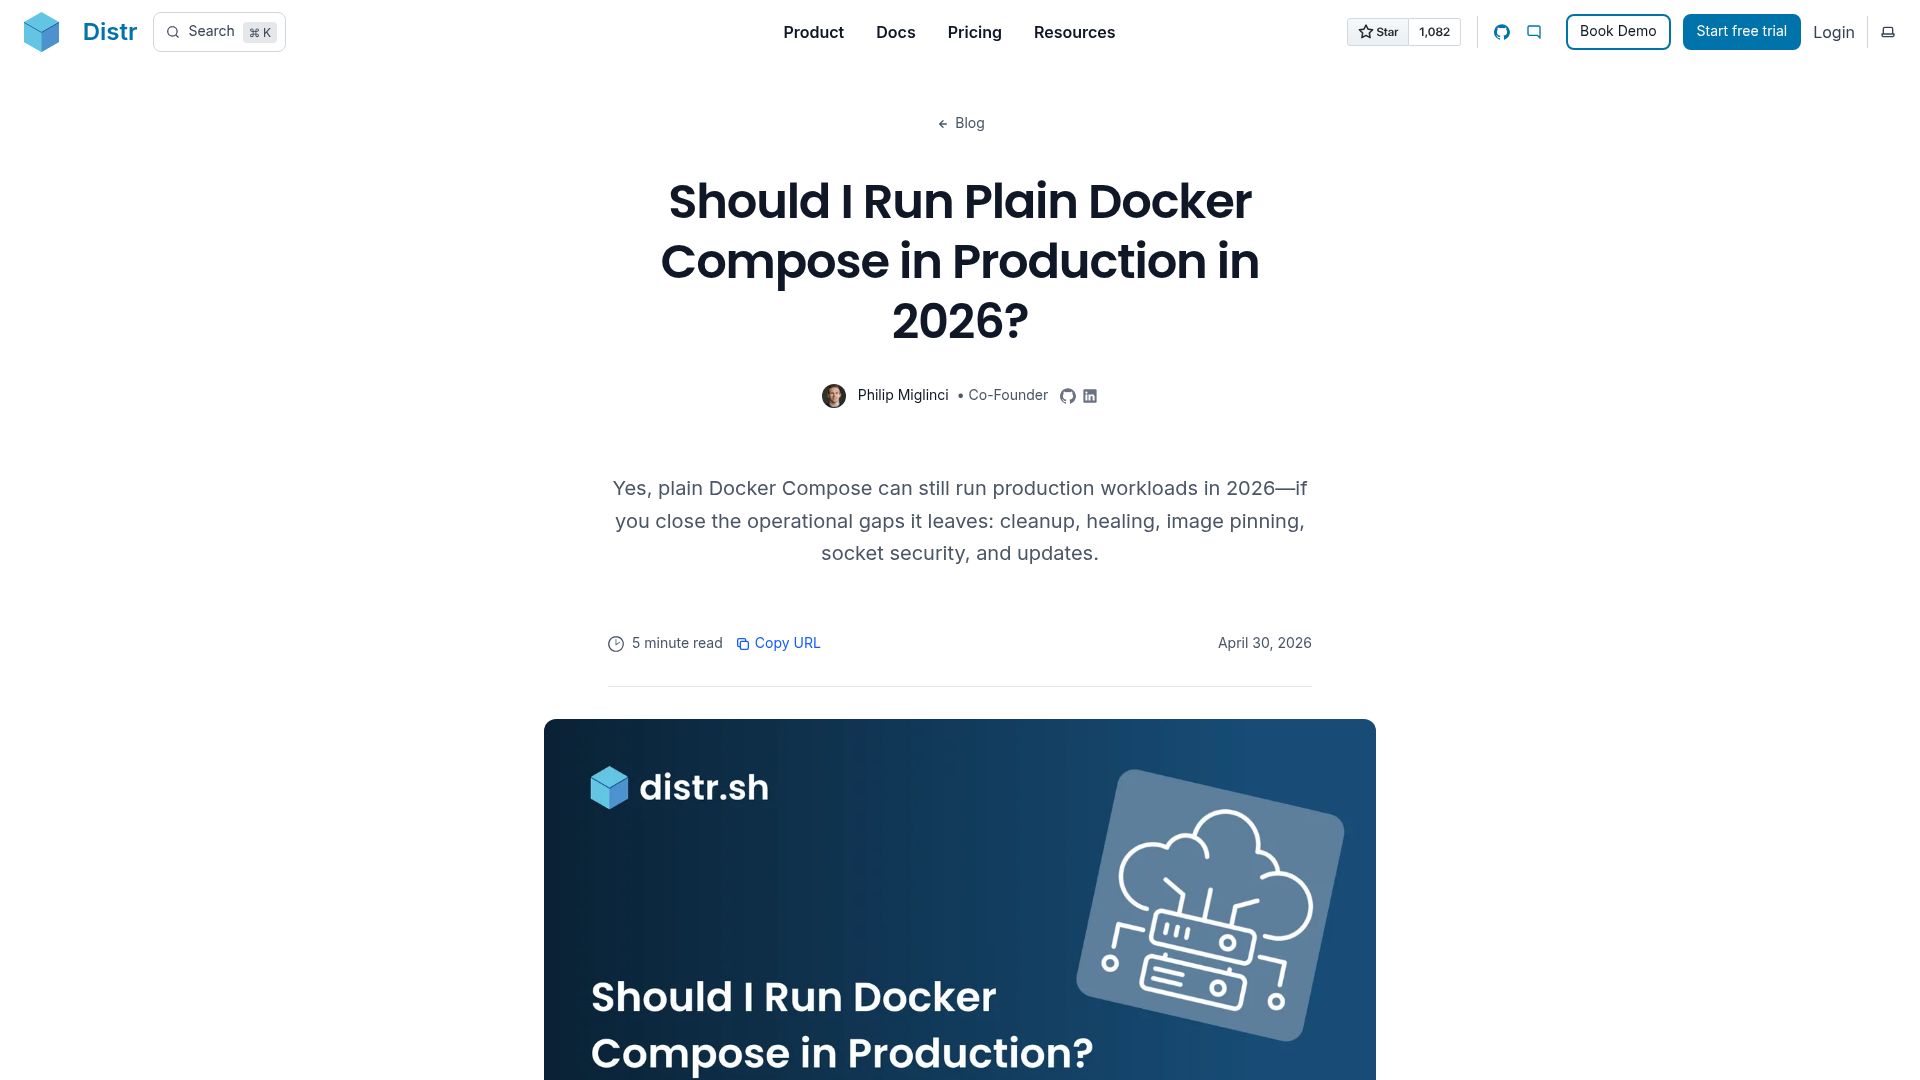The image size is (1920, 1080).
Task: Click Philip Miglinci's avatar photo
Action: (x=834, y=396)
